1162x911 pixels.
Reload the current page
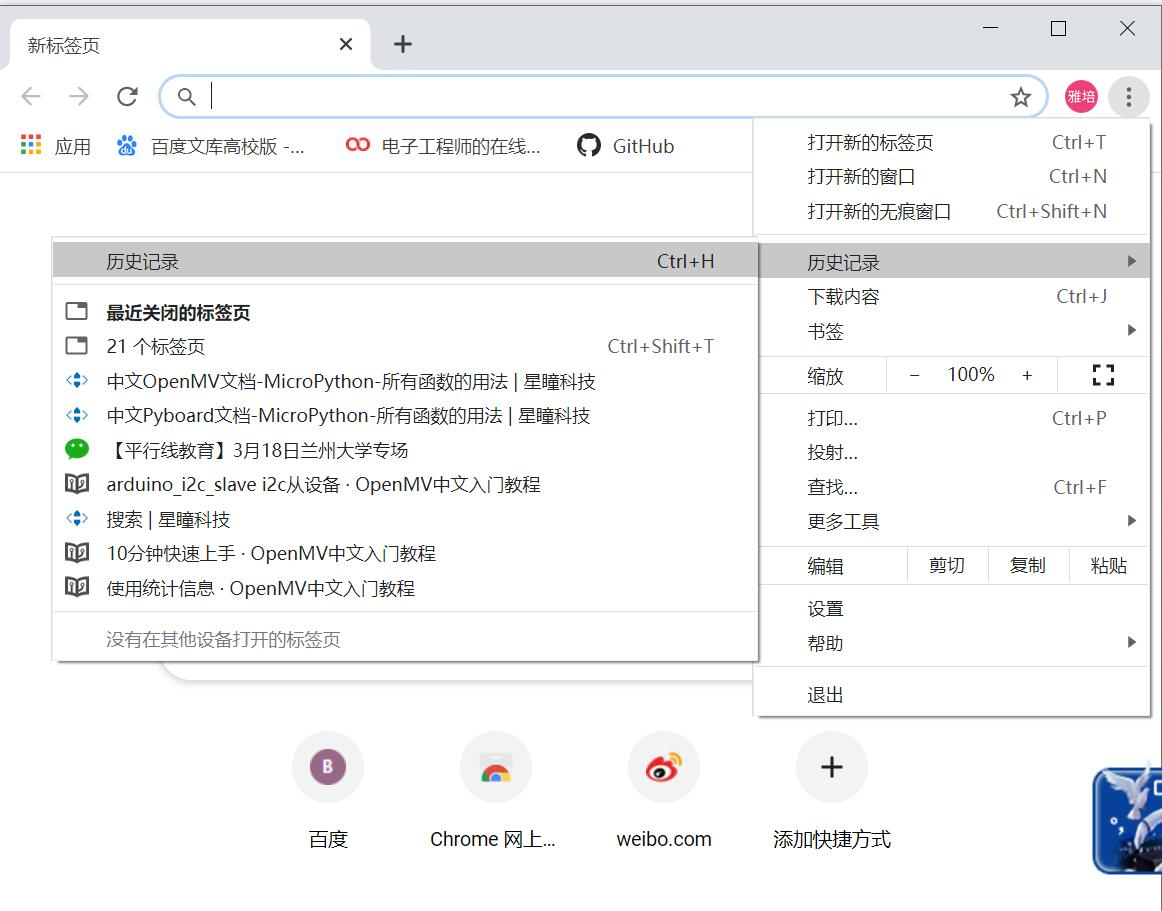(x=127, y=96)
